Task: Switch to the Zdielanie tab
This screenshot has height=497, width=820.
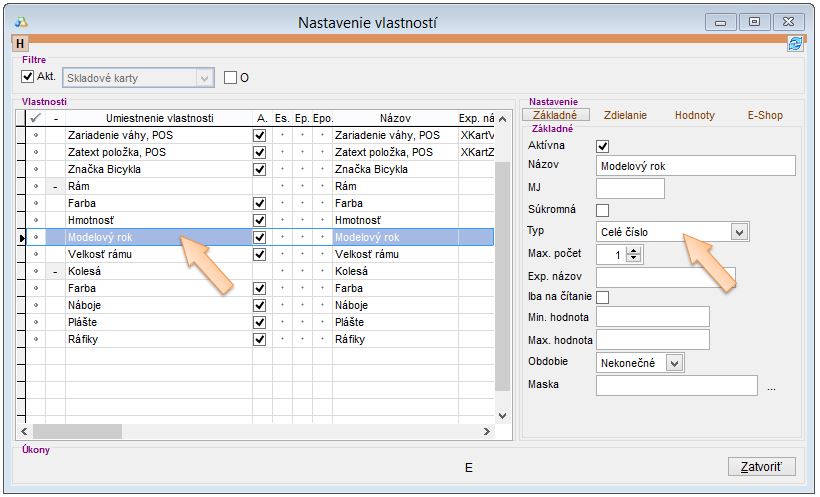Action: tap(625, 116)
